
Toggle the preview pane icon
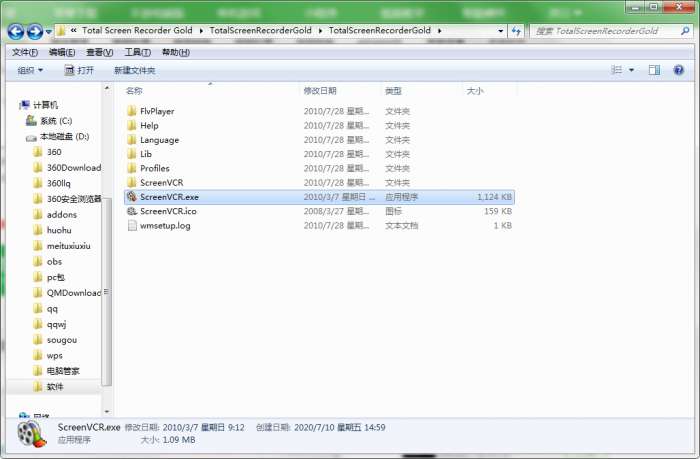coord(654,70)
